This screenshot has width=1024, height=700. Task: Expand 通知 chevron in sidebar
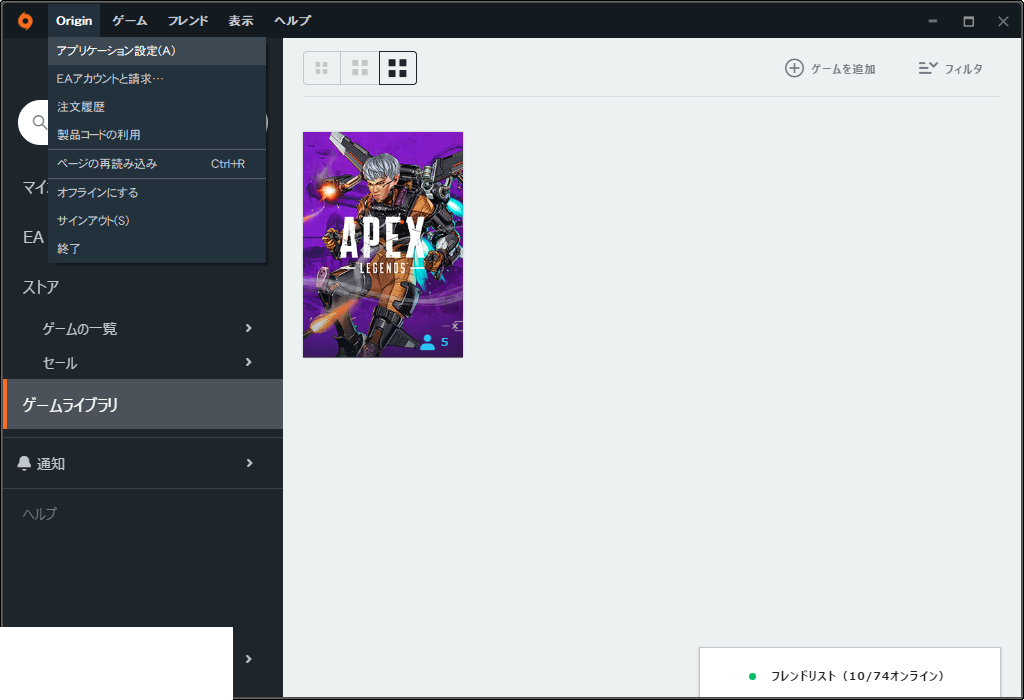249,463
